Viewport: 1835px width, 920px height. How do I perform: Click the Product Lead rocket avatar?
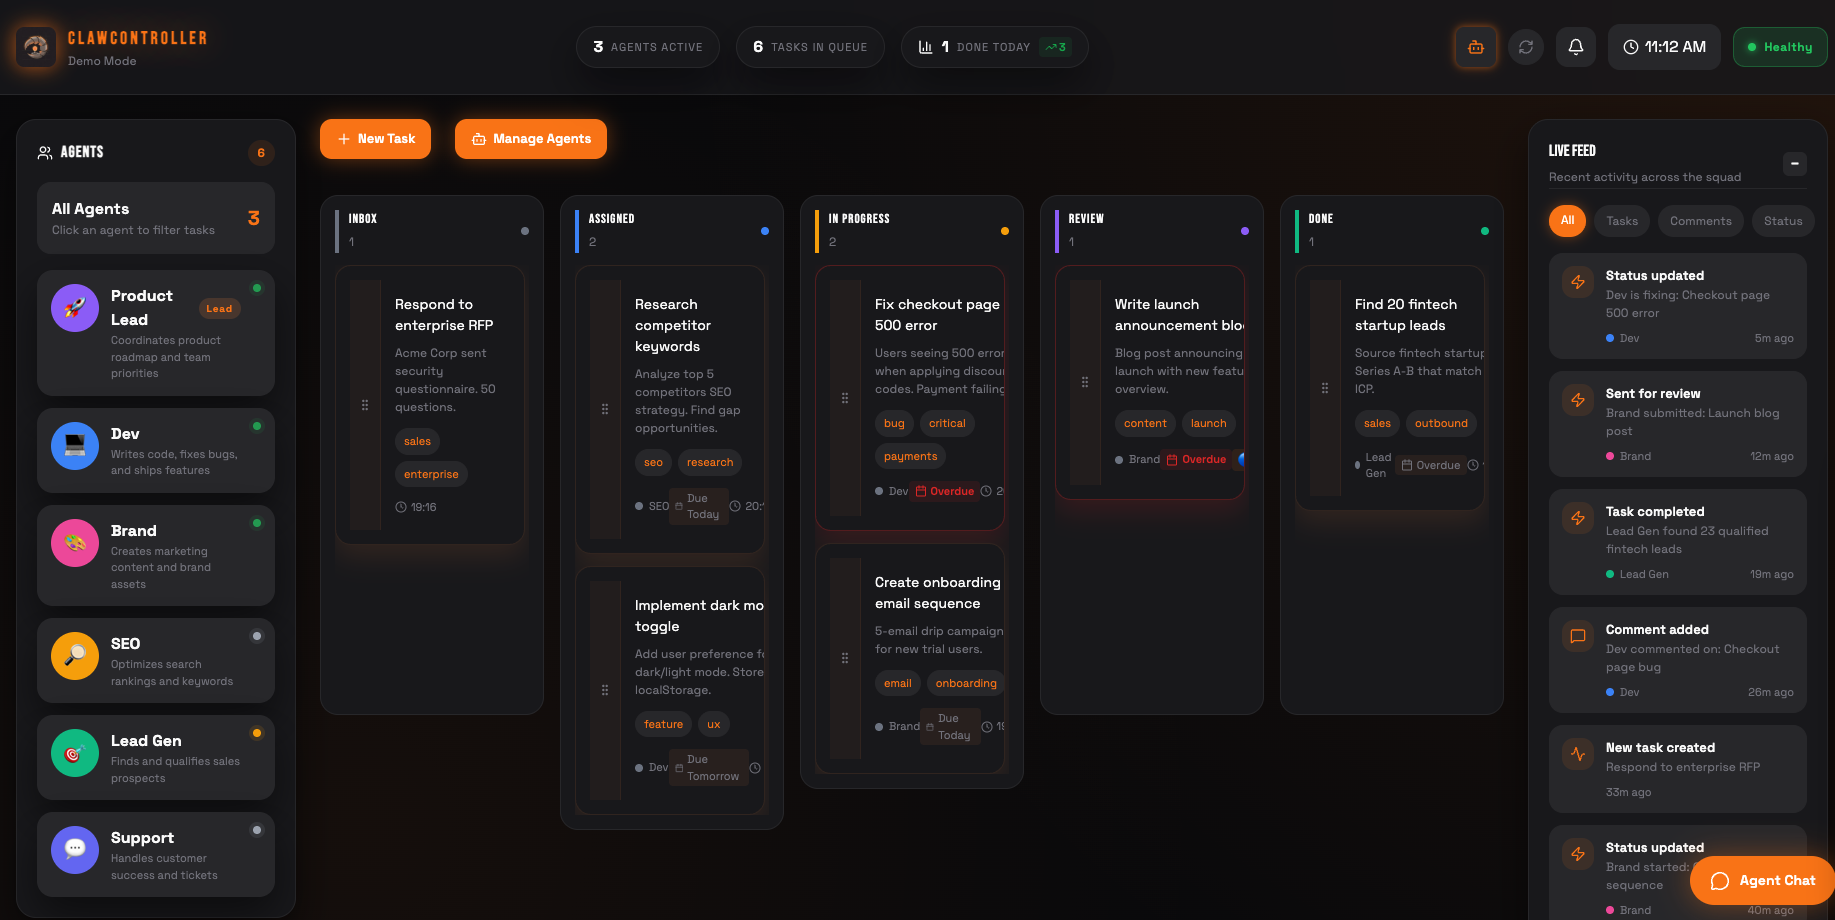point(74,307)
